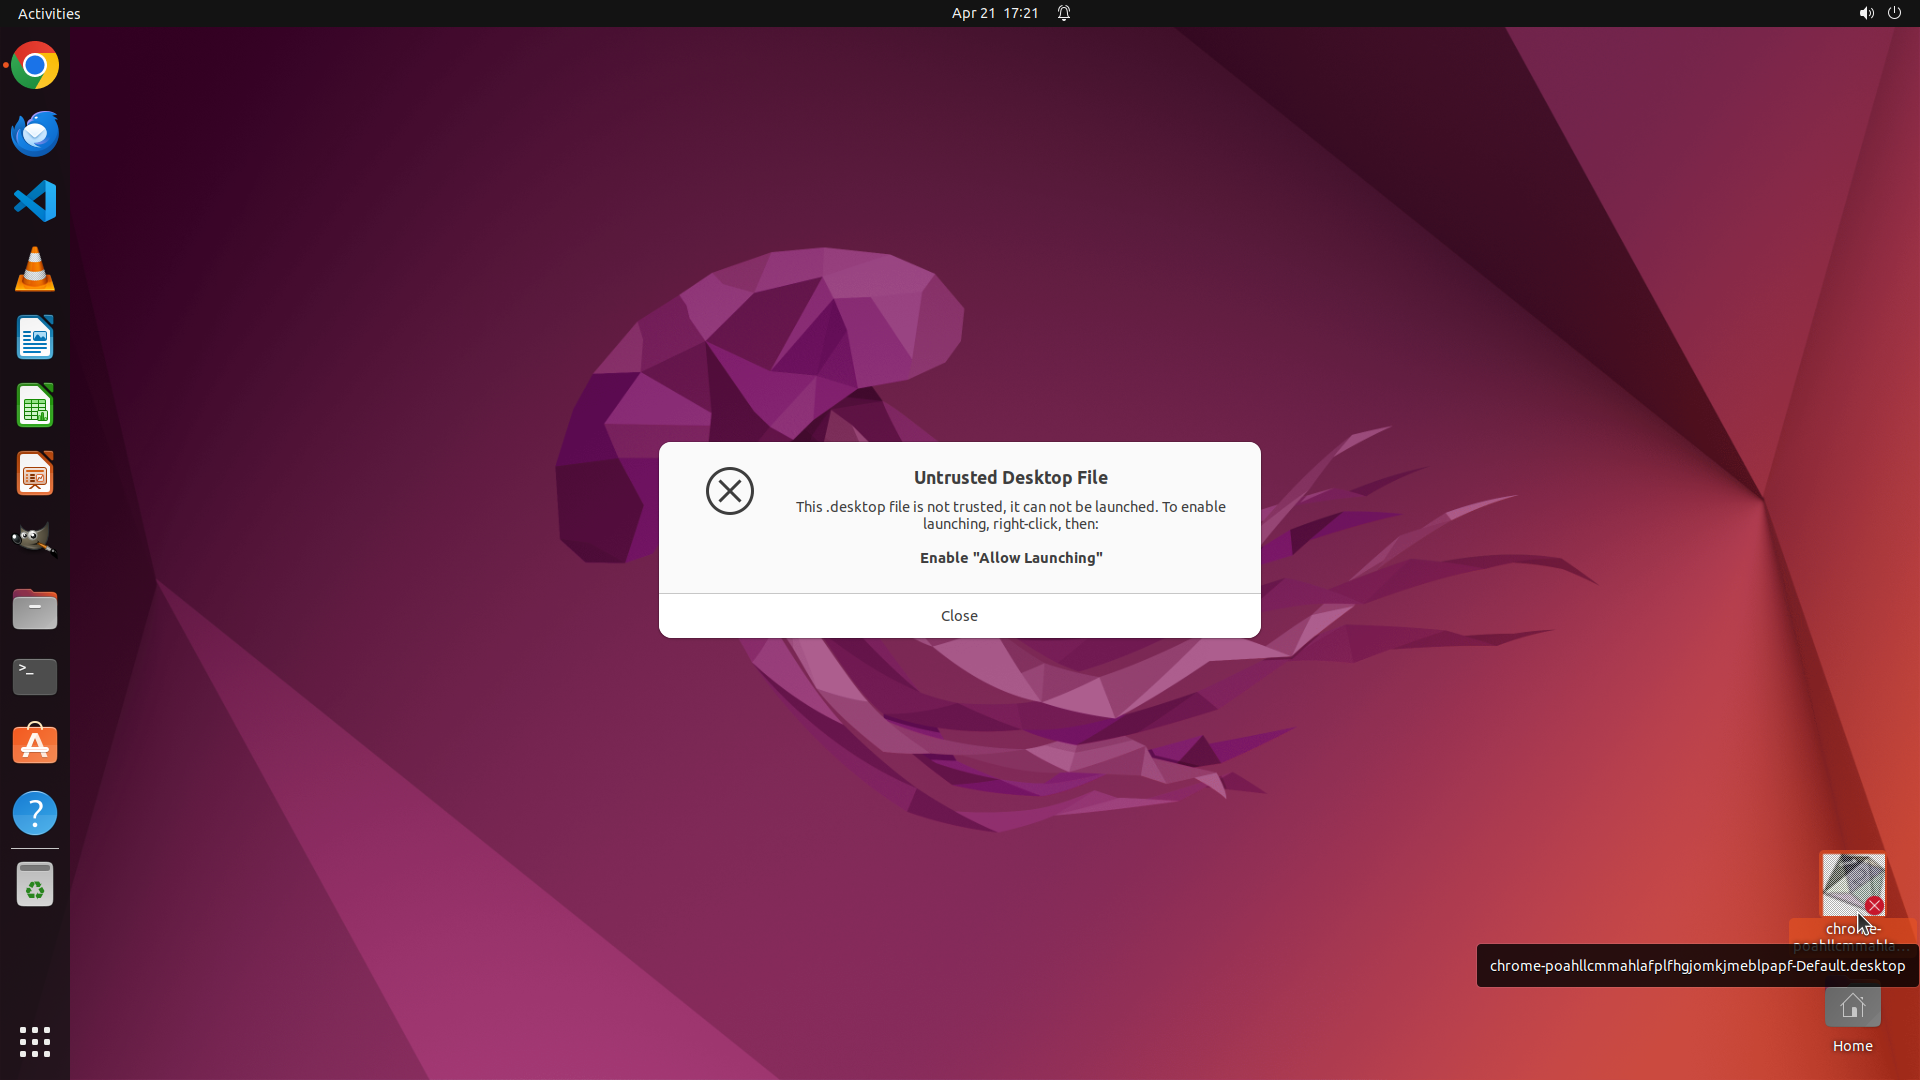Open GIMP image editor
This screenshot has width=1920, height=1080.
[35, 540]
